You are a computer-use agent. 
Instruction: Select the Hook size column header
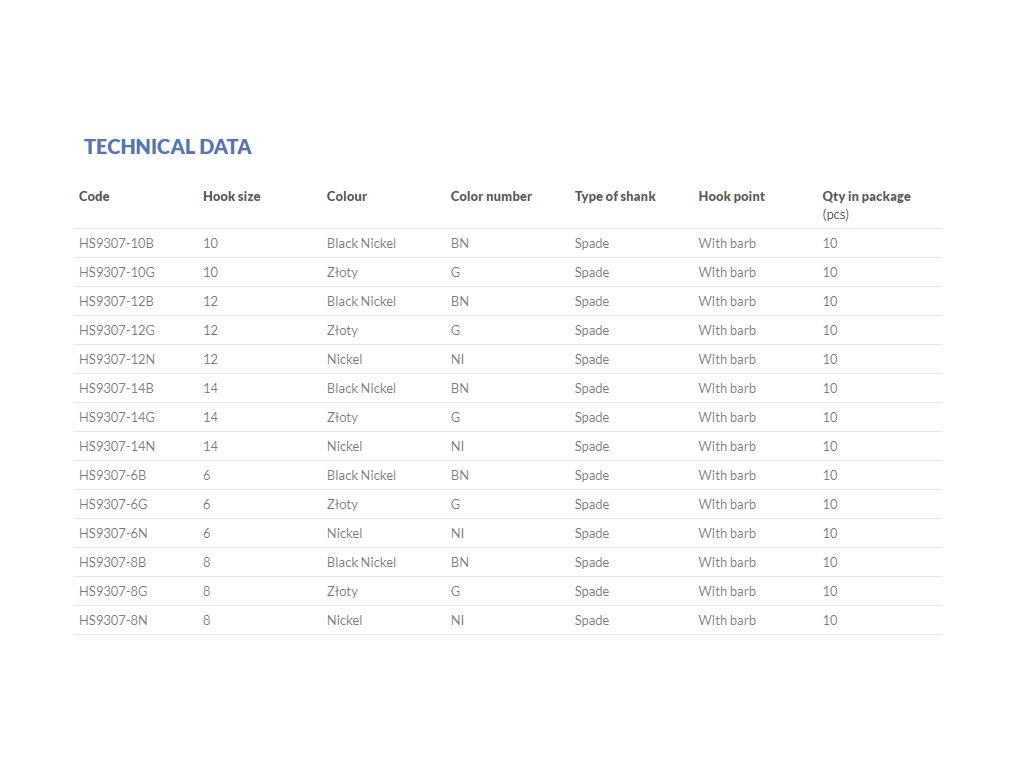coord(232,196)
